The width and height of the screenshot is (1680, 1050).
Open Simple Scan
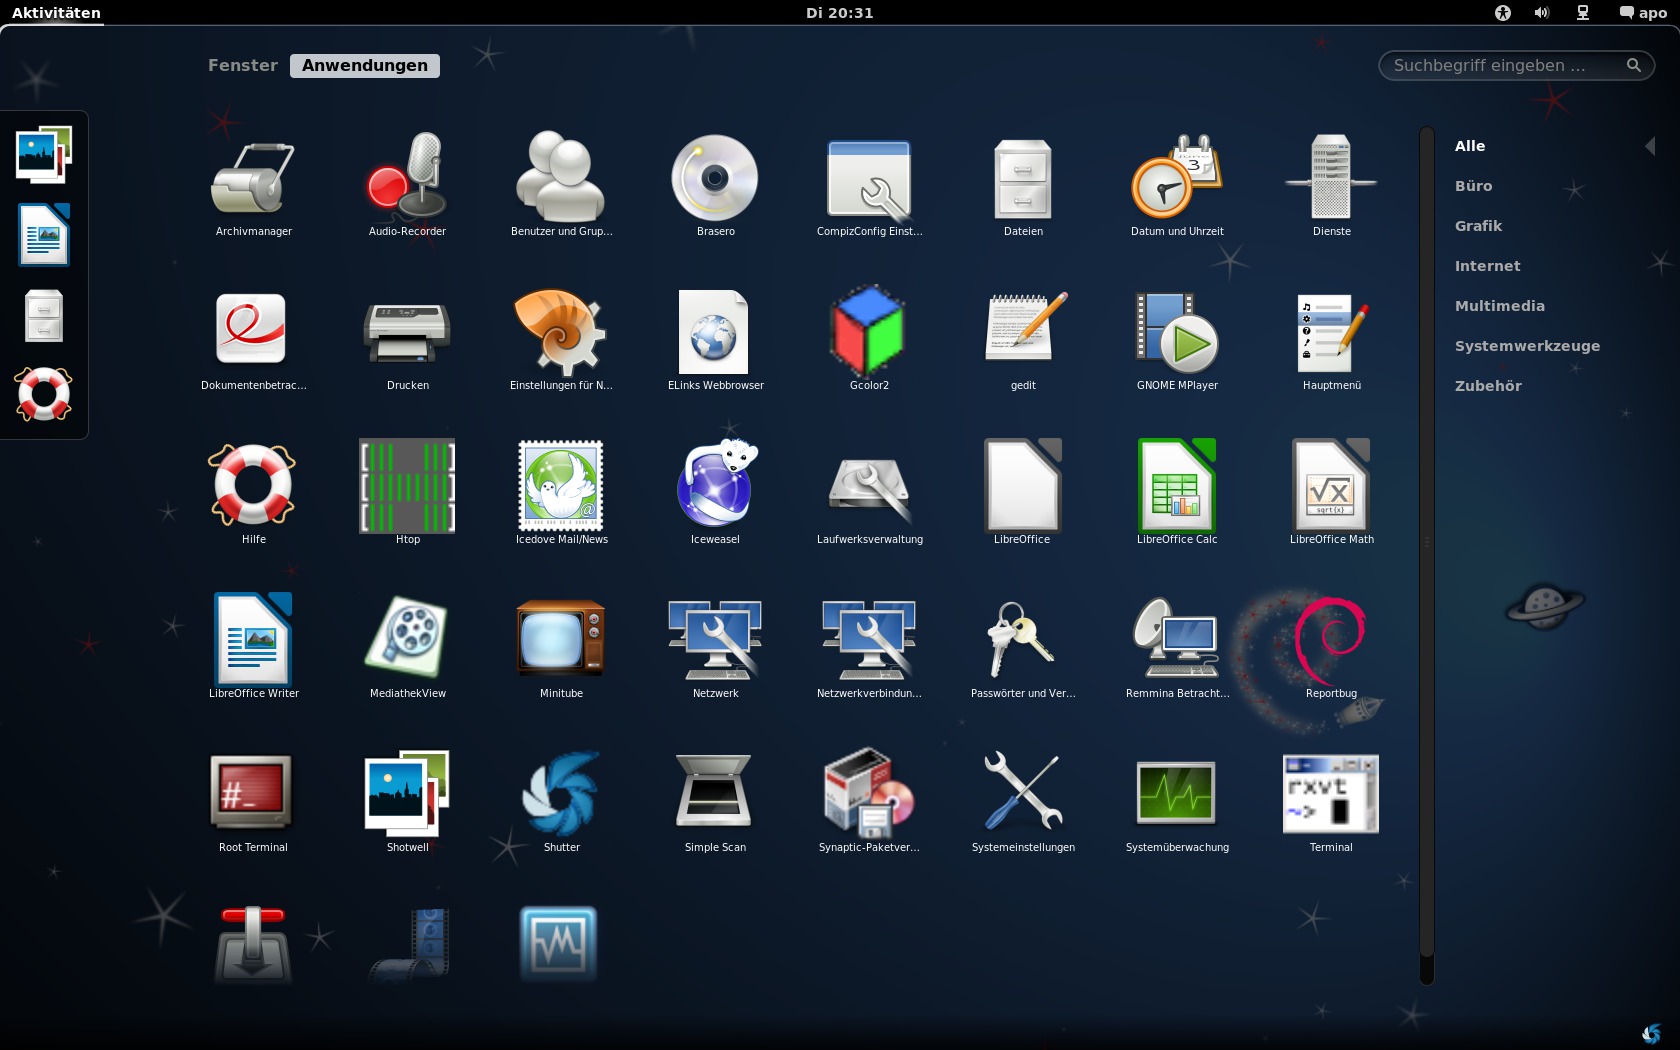tap(715, 801)
